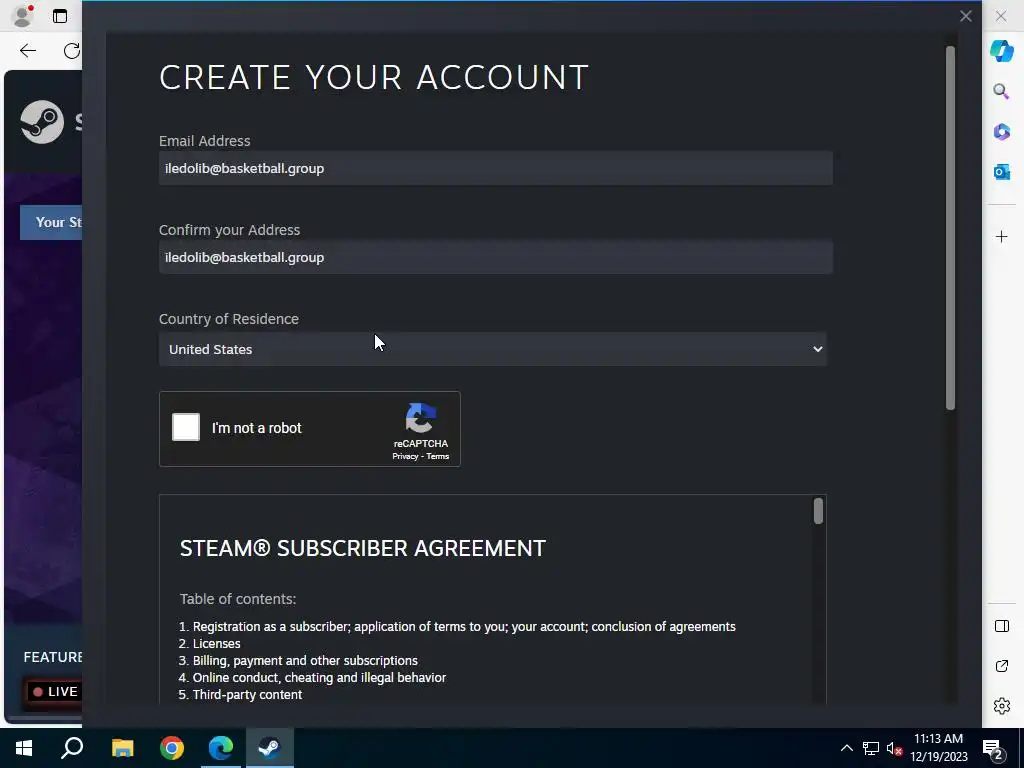Click item Online conduct, cheating and illegal behavior
This screenshot has width=1024, height=768.
(x=319, y=677)
